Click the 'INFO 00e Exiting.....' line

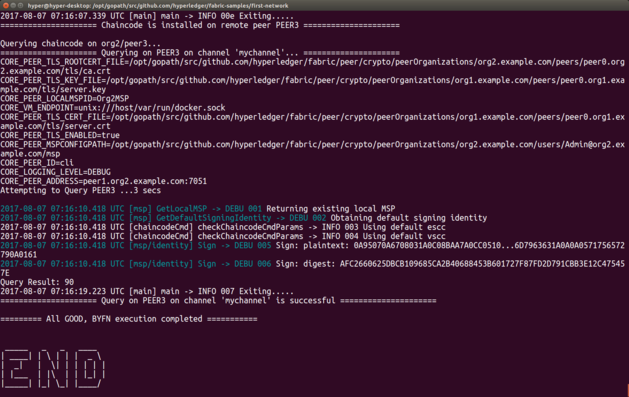coord(147,16)
